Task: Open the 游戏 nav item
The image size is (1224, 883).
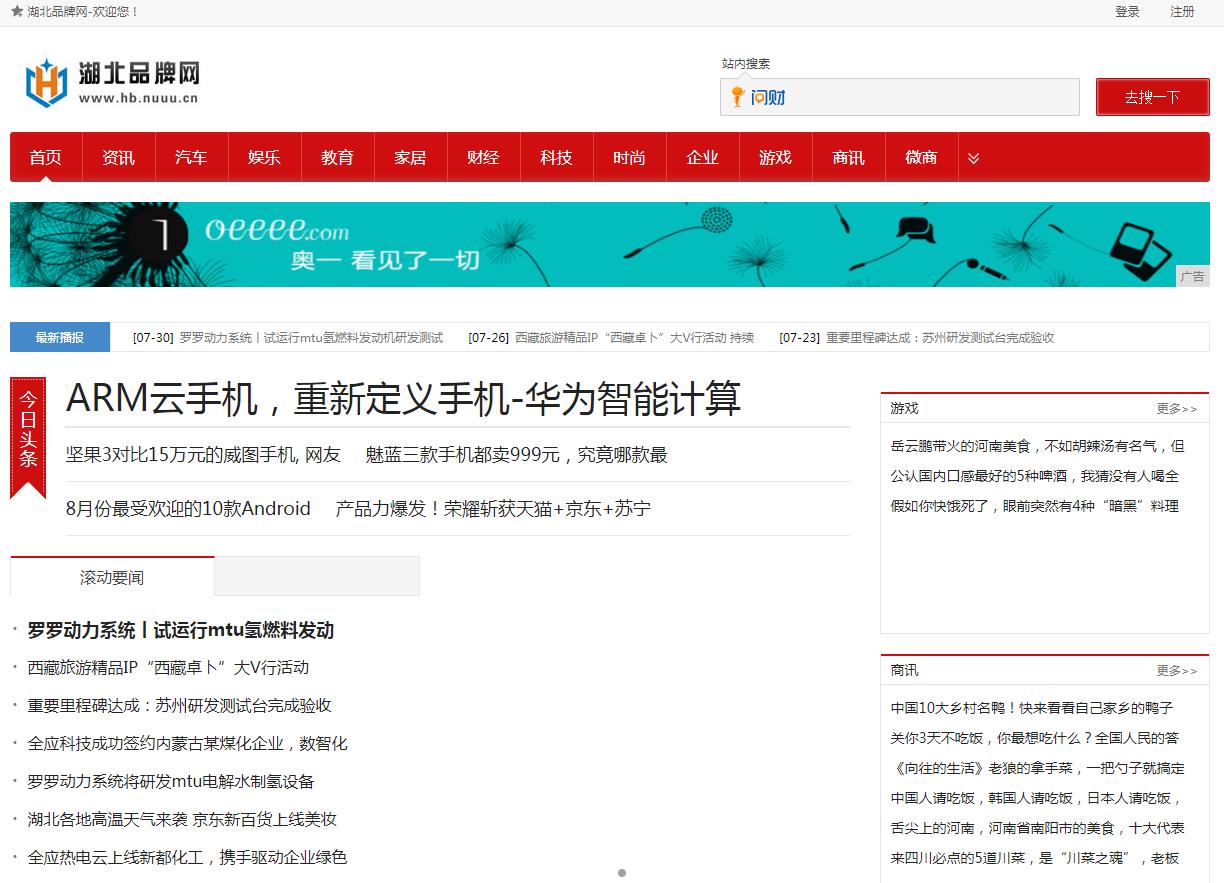Action: click(775, 158)
